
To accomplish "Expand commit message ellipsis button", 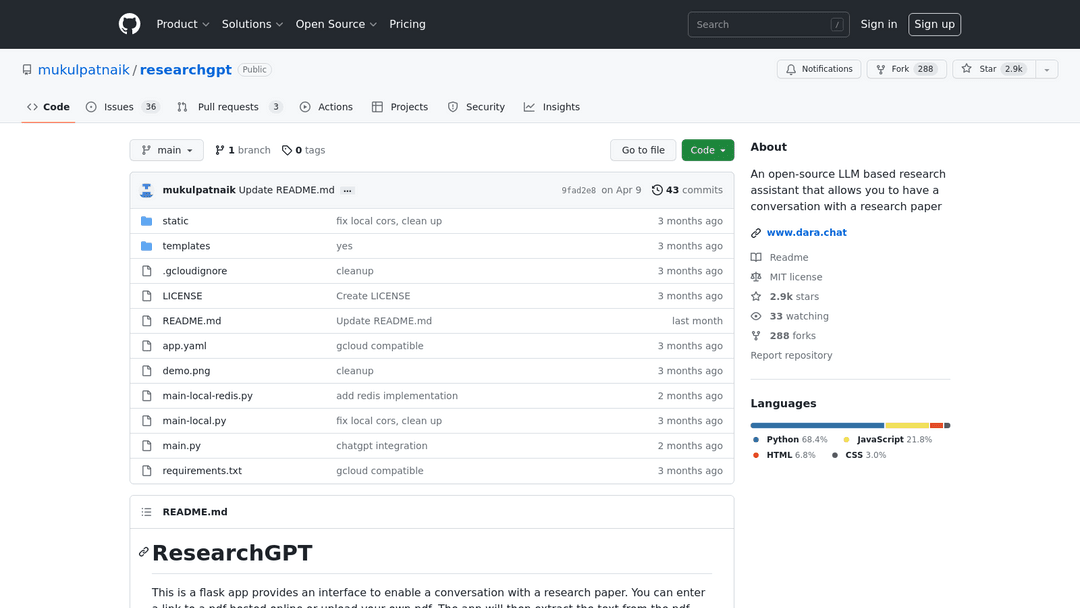I will coord(347,191).
